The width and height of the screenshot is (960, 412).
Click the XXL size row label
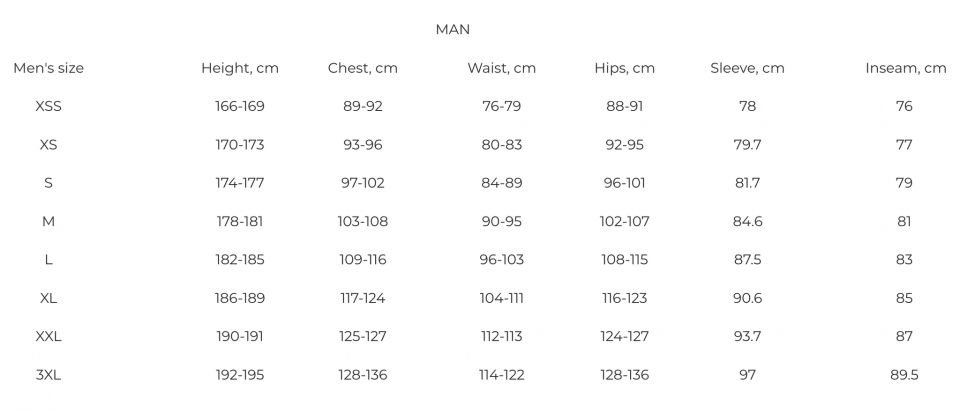click(x=48, y=337)
